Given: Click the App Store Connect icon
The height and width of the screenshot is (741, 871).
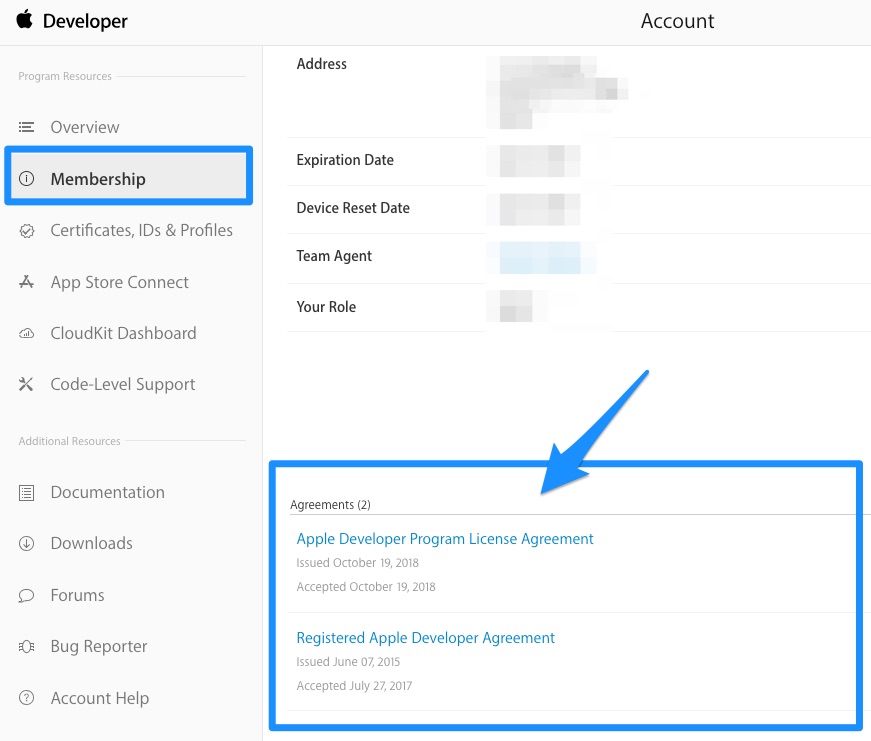Looking at the screenshot, I should click(26, 282).
